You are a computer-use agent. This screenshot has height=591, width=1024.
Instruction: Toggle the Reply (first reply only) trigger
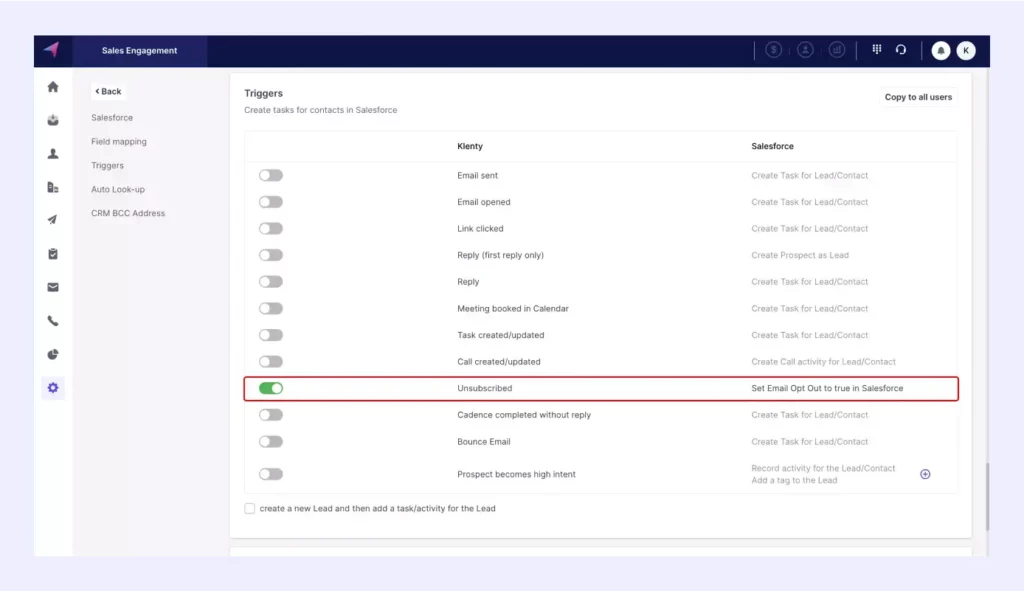point(270,255)
